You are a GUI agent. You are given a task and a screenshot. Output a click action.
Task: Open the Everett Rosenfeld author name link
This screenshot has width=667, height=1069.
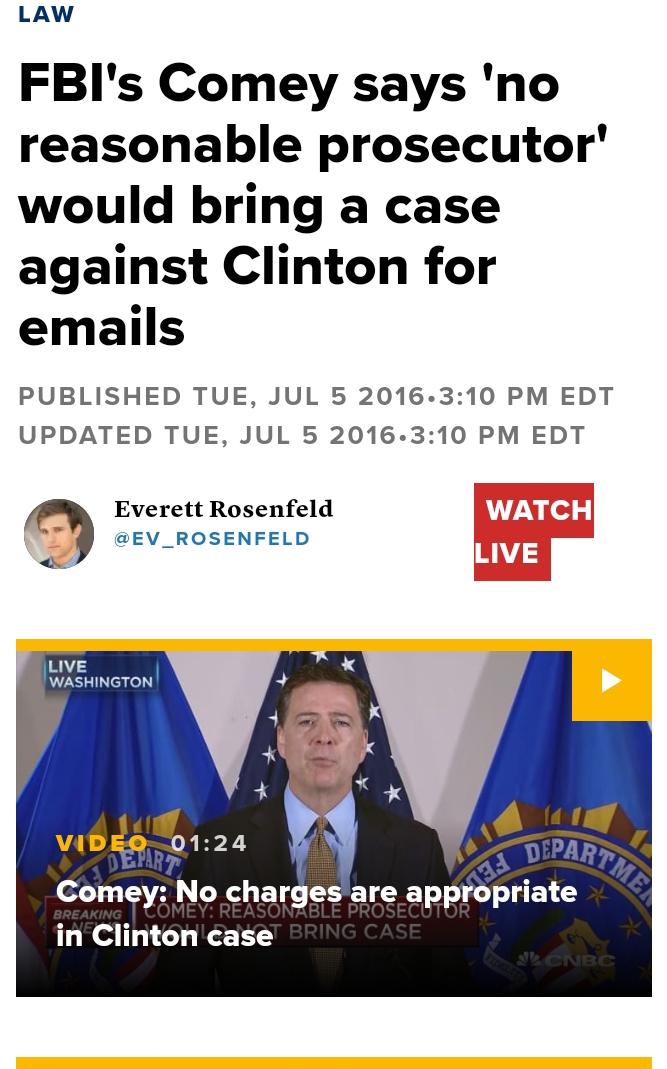223,509
